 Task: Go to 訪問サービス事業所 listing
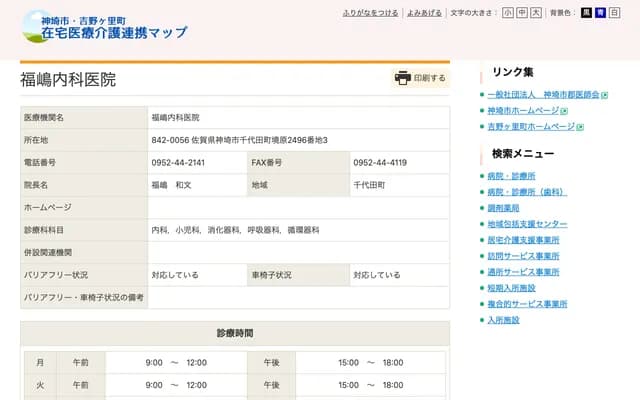click(x=523, y=256)
